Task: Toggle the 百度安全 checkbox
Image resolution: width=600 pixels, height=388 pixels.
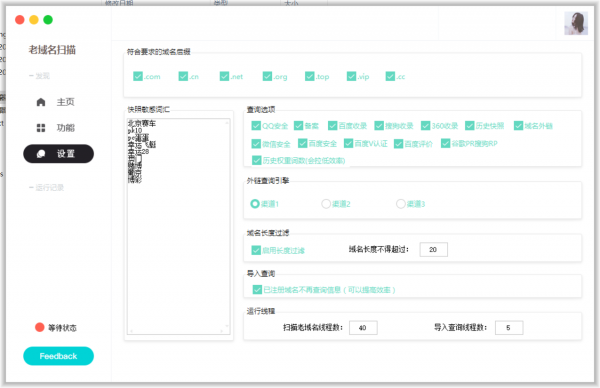Action: point(302,143)
